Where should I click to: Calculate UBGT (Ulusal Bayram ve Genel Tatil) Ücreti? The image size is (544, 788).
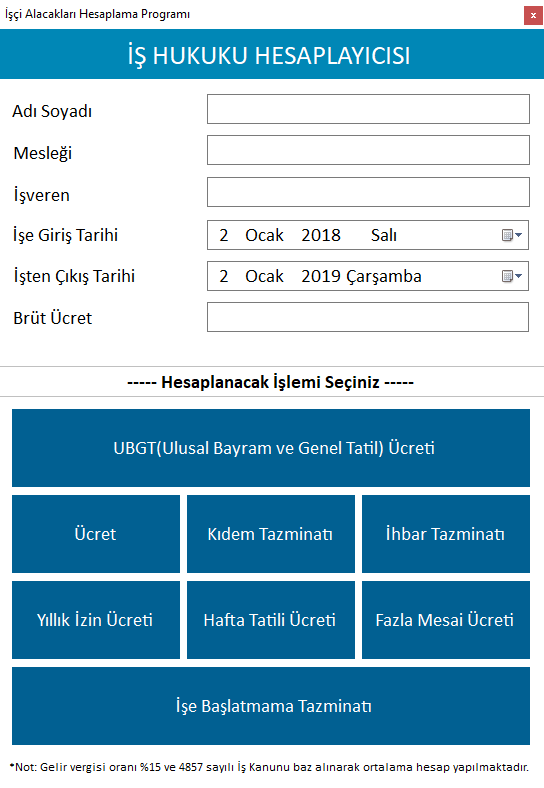pos(271,448)
